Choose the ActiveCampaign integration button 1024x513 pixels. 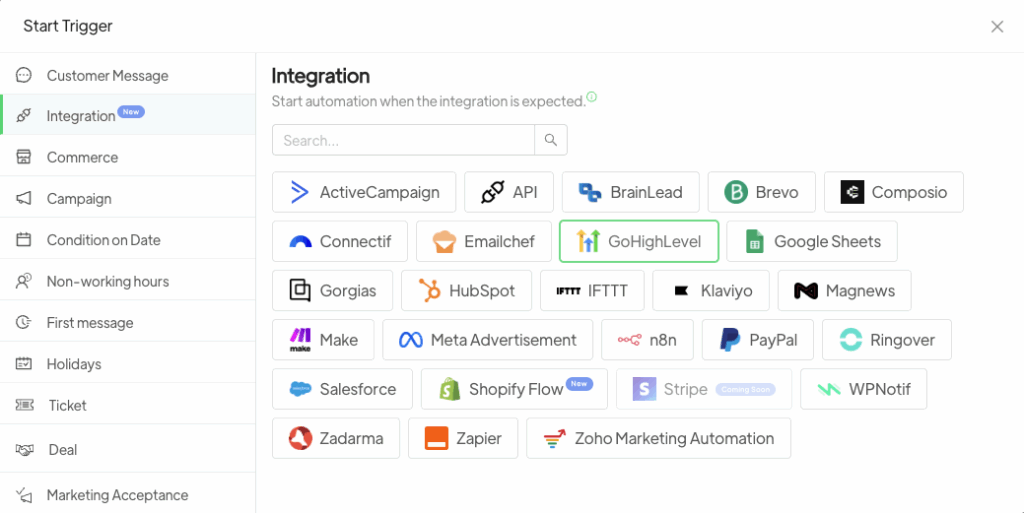(x=364, y=192)
